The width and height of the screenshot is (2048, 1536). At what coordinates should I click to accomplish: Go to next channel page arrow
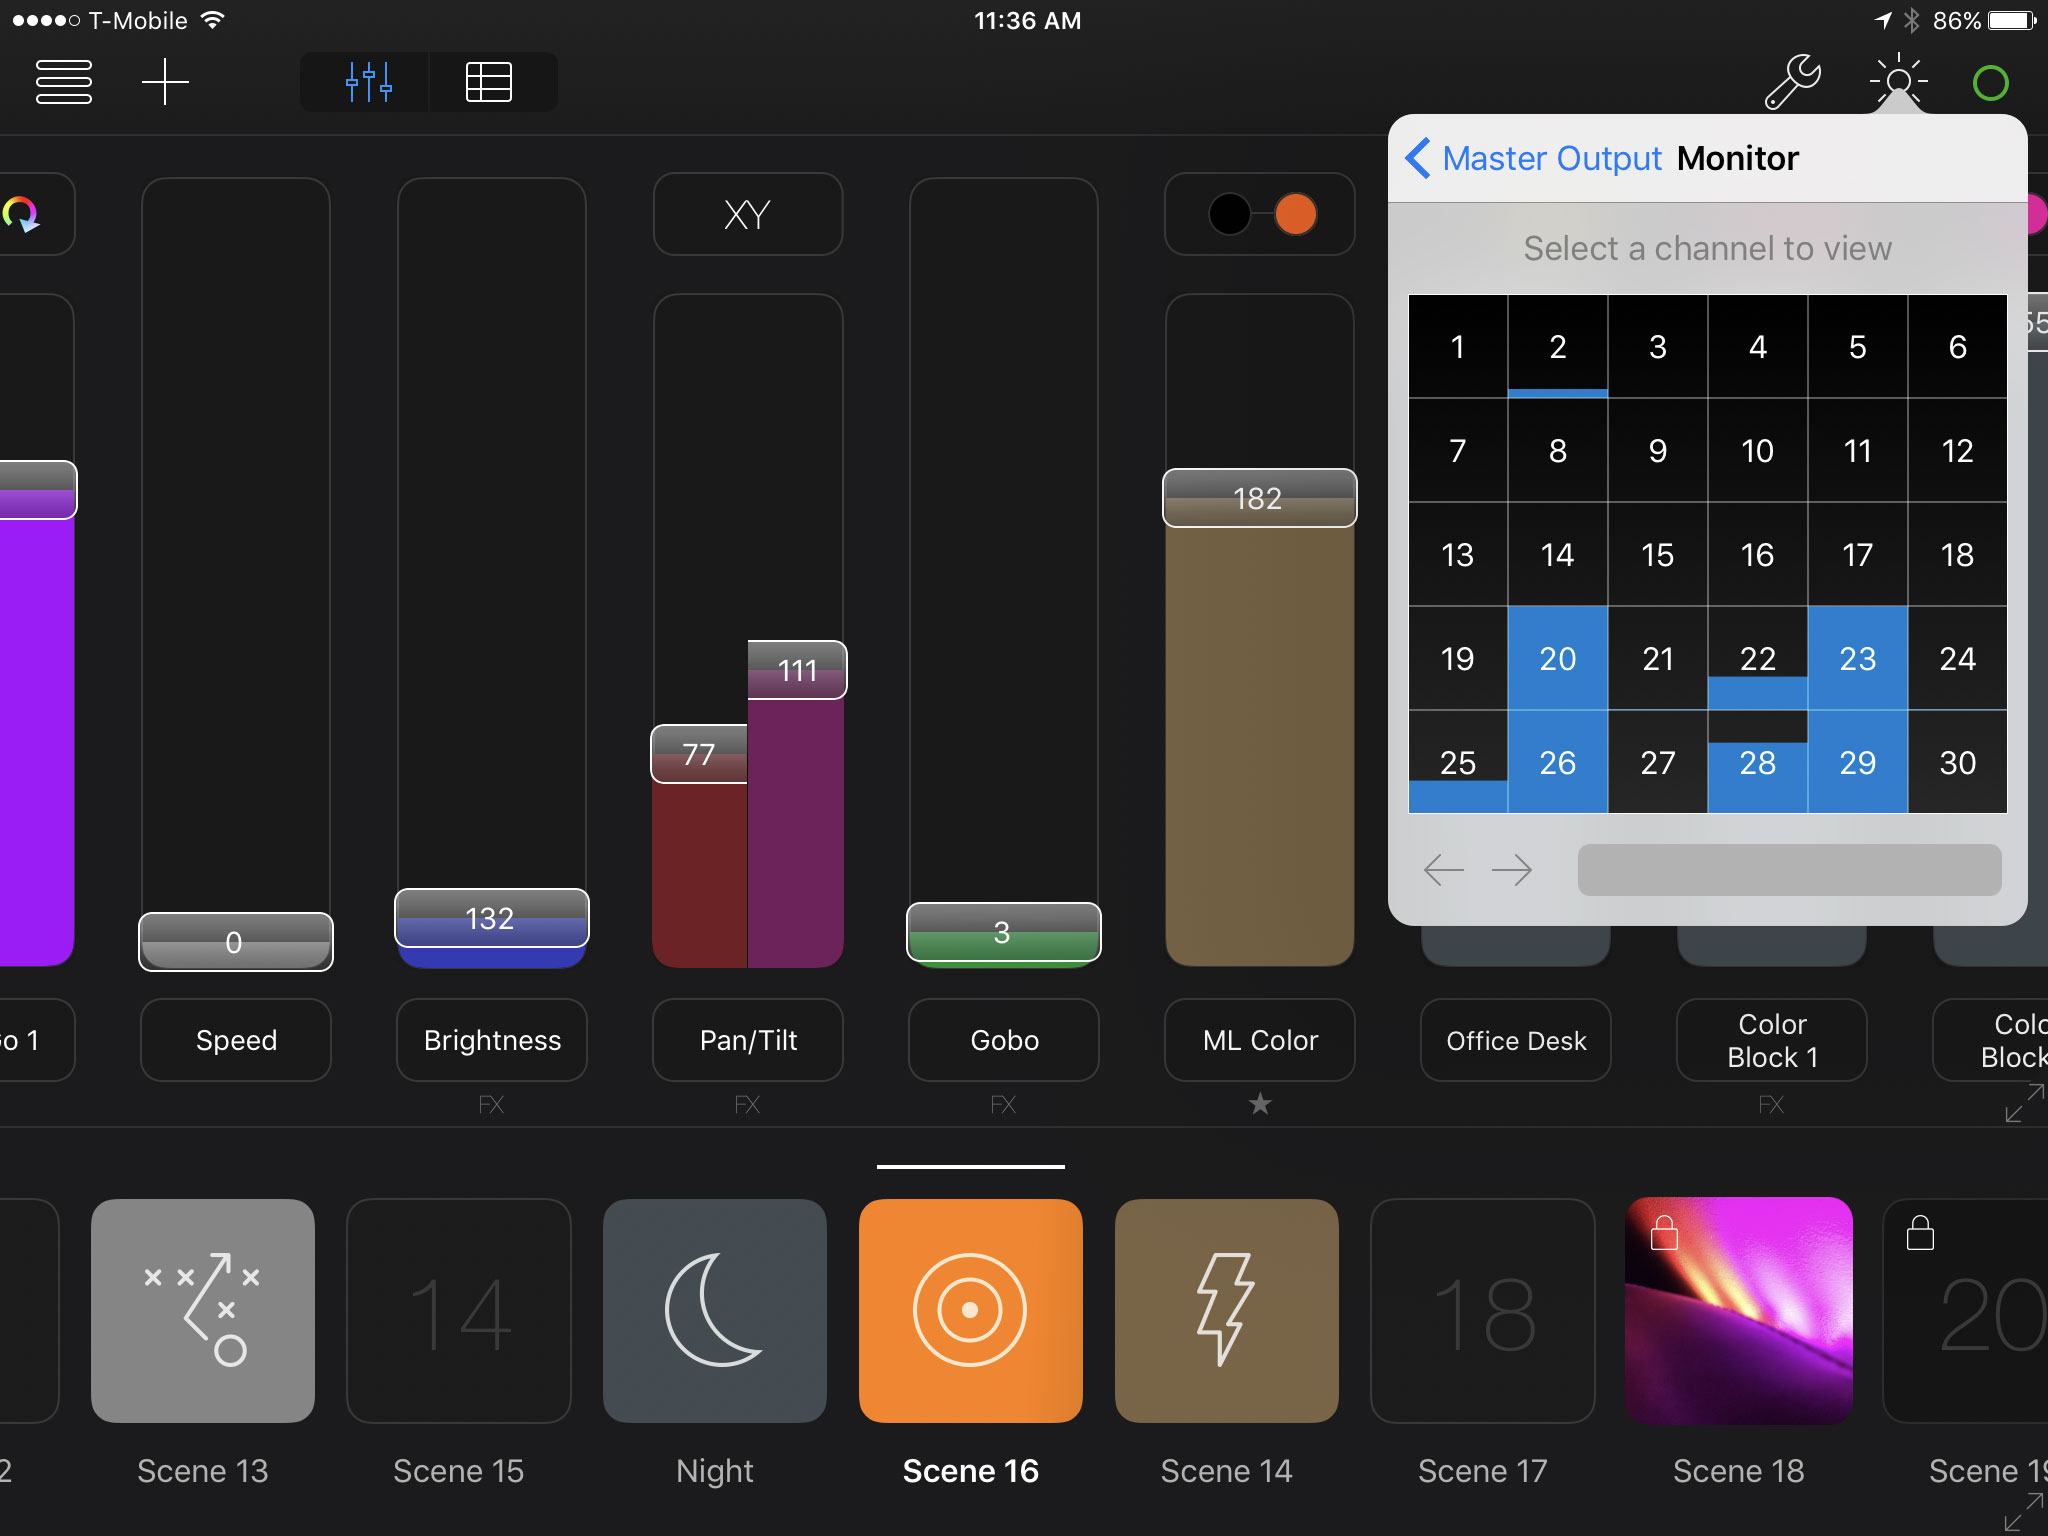pyautogui.click(x=1511, y=870)
